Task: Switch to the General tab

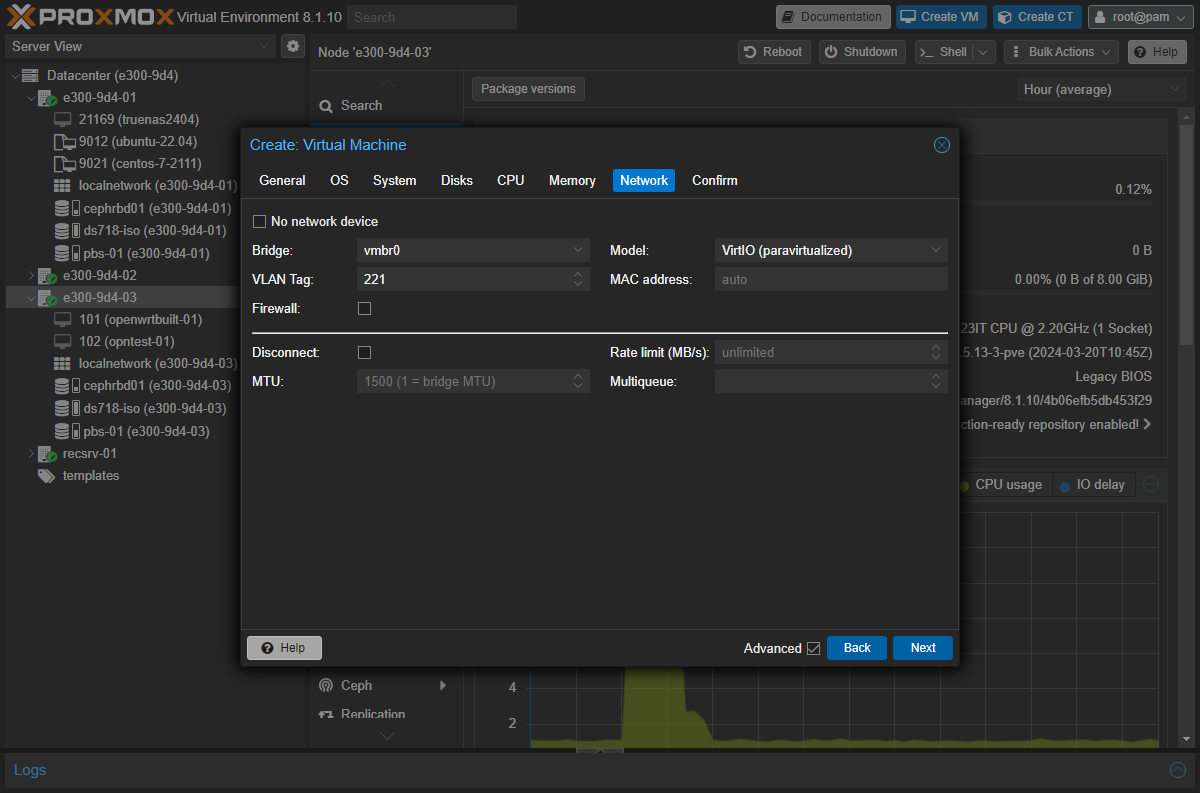Action: pyautogui.click(x=282, y=181)
